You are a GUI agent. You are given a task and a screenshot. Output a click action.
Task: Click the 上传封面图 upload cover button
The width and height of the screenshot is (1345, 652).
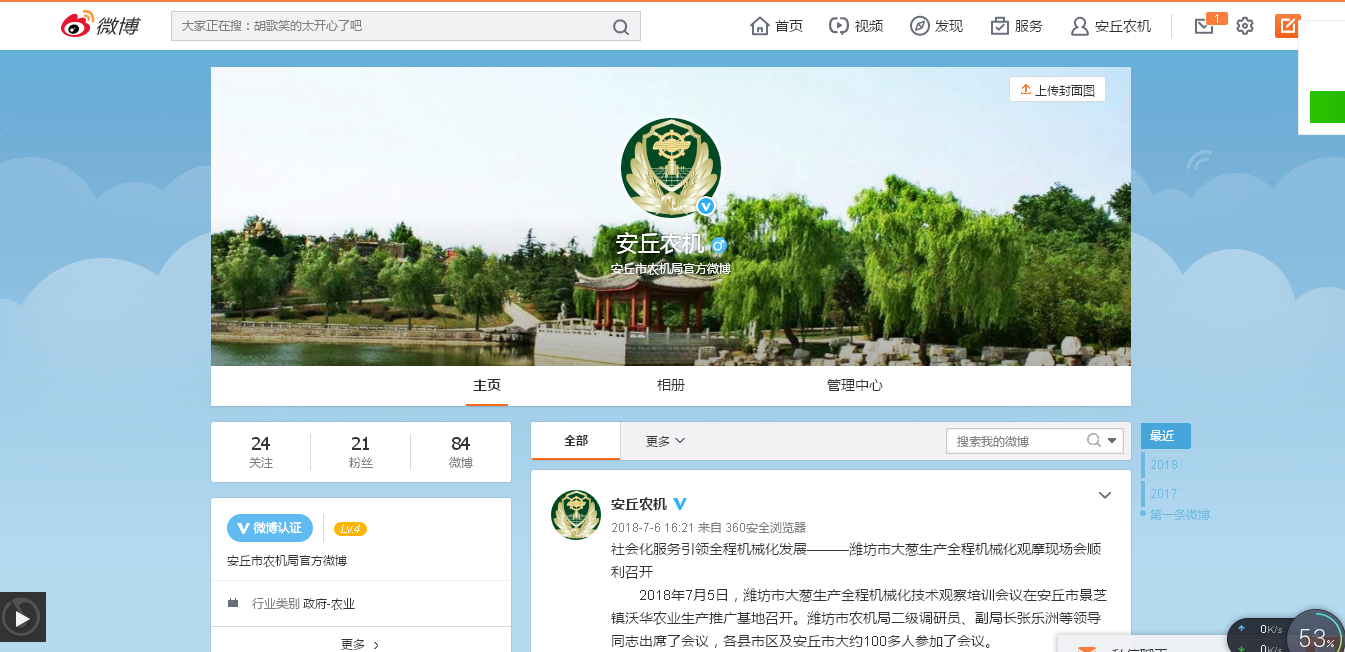(x=1057, y=90)
